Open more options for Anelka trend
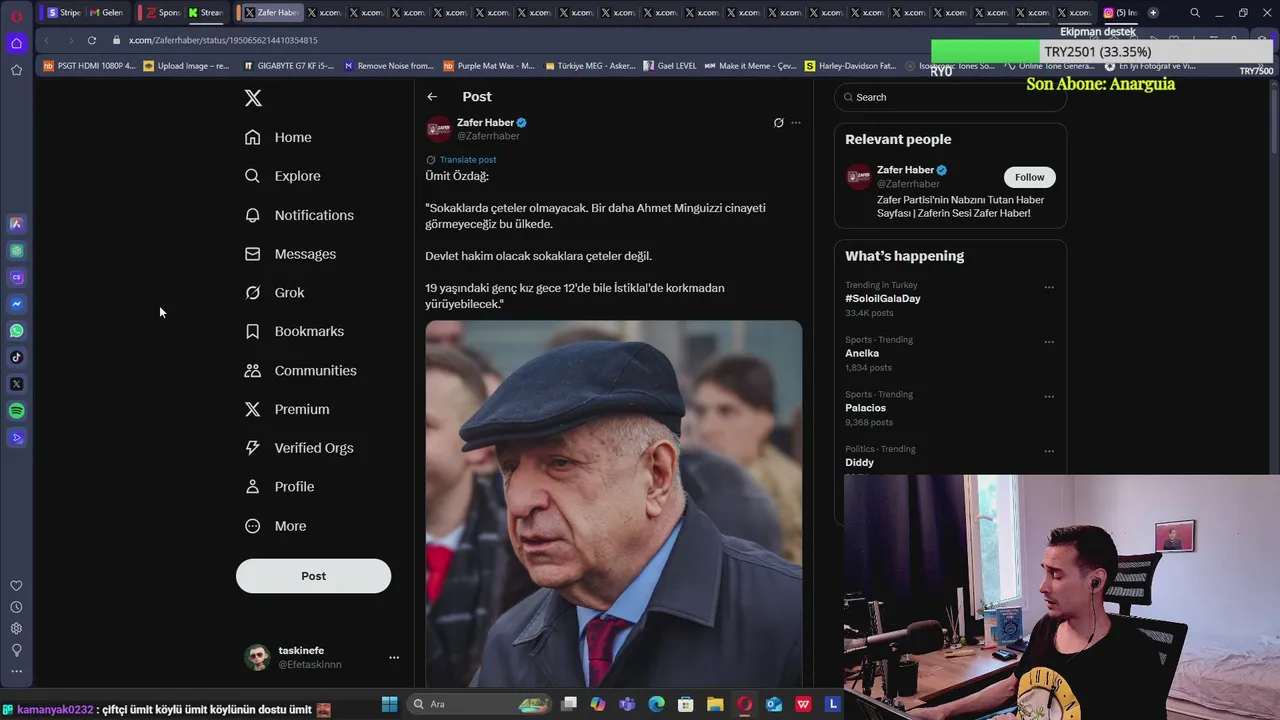 coord(1049,342)
